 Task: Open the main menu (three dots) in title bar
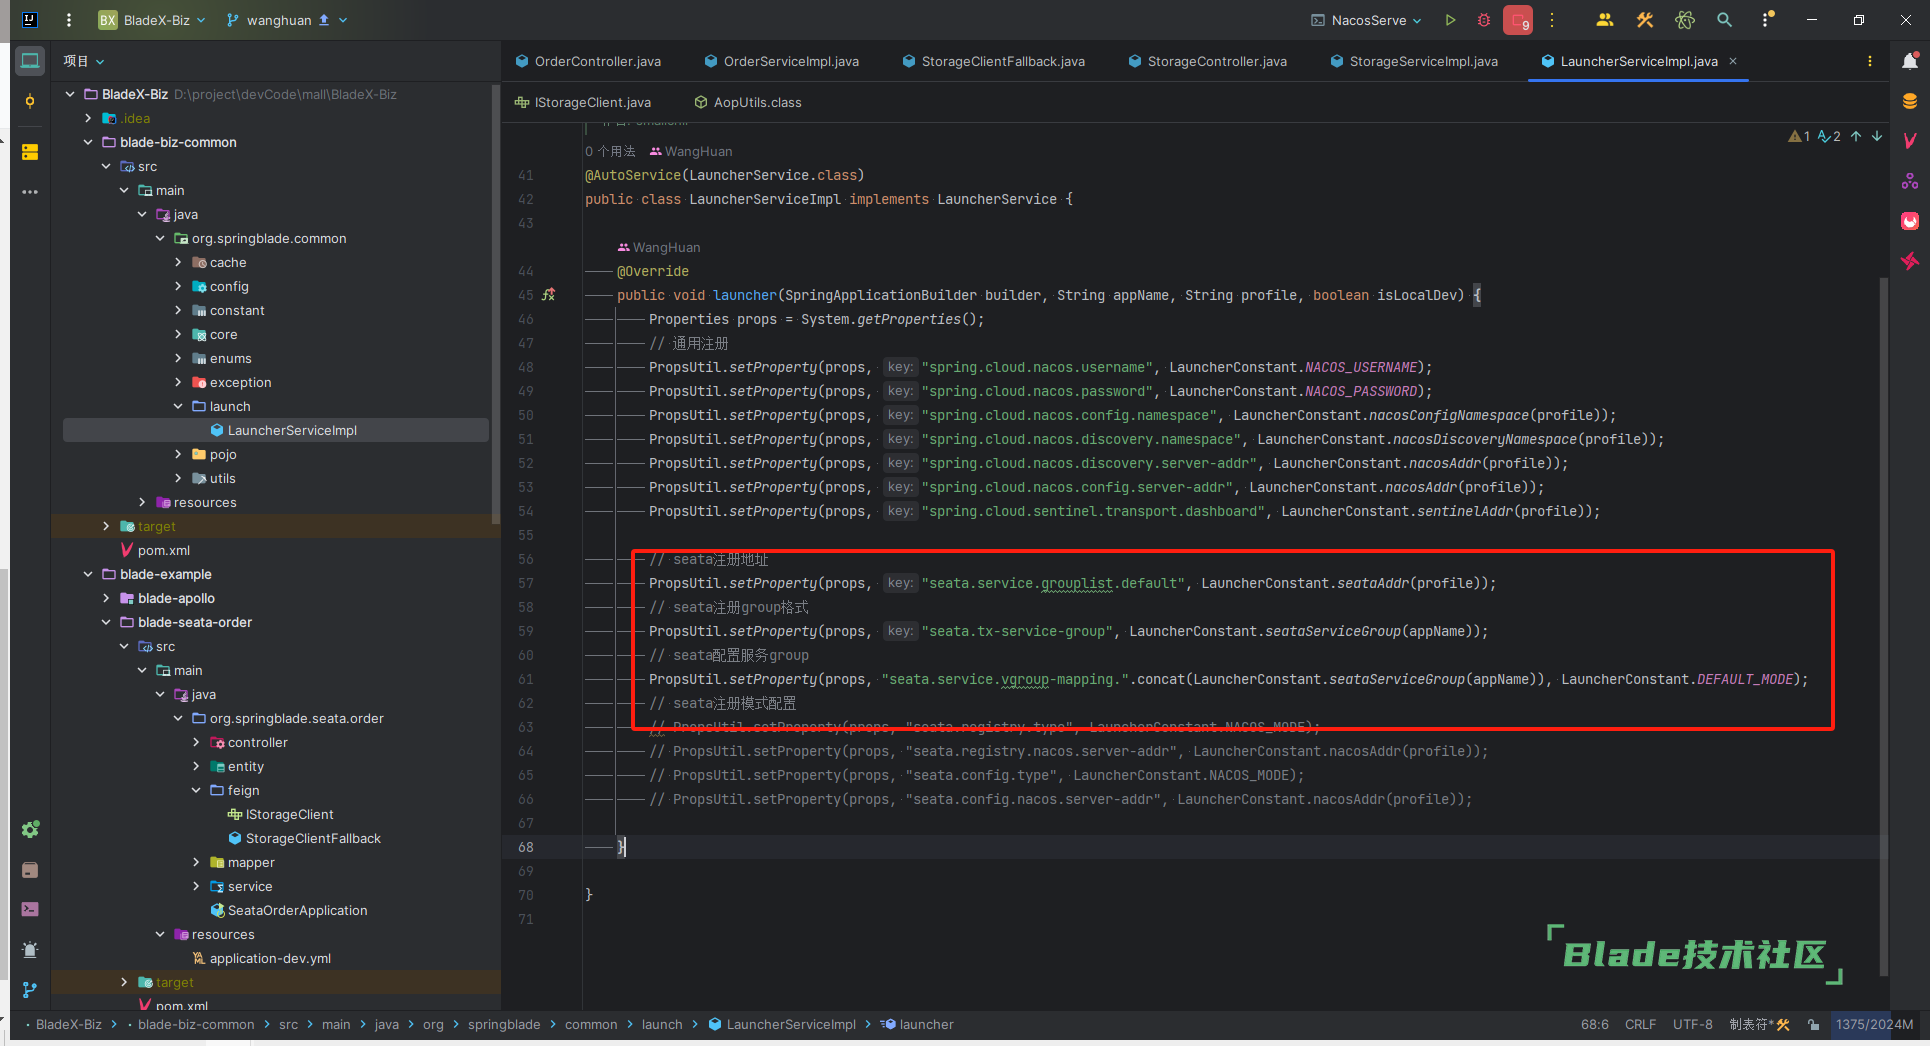68,20
